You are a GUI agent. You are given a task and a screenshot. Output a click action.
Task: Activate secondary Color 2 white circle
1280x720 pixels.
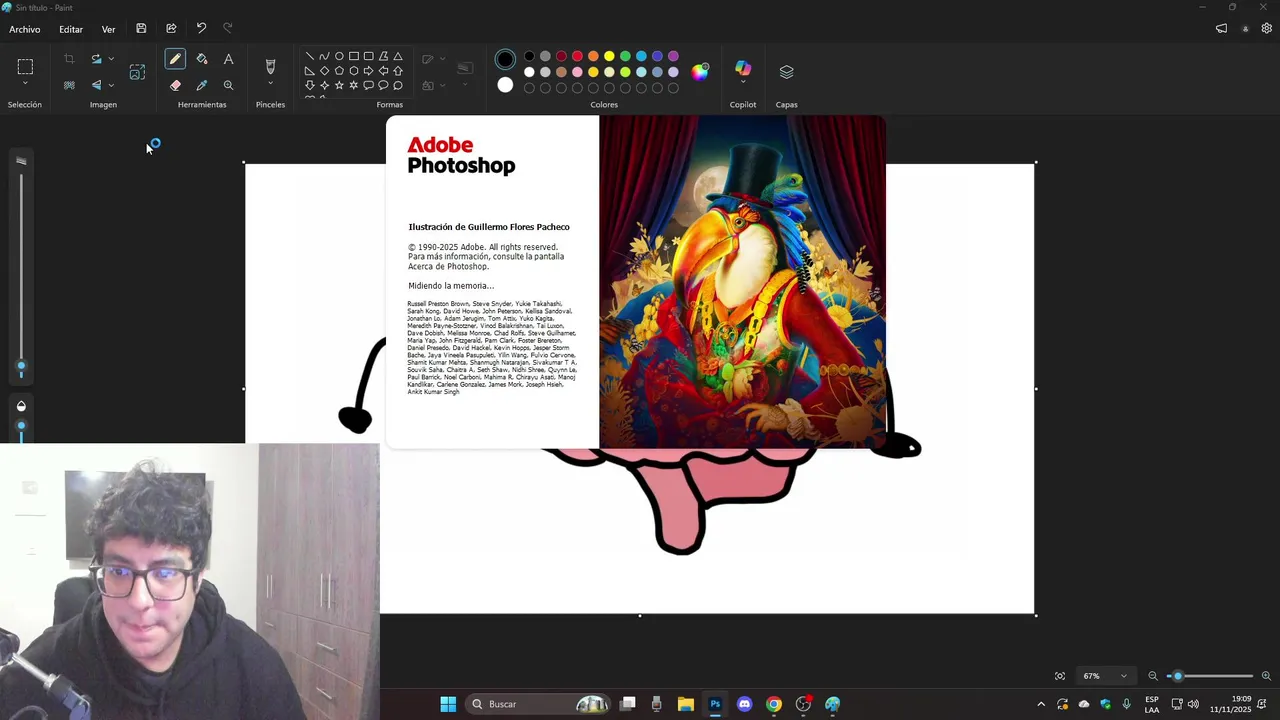tap(505, 85)
